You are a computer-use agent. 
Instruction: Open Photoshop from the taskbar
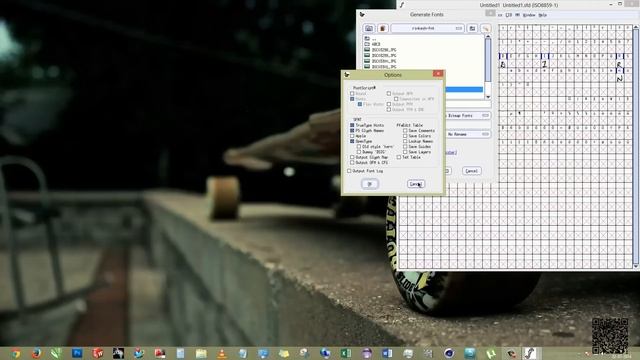pos(77,353)
